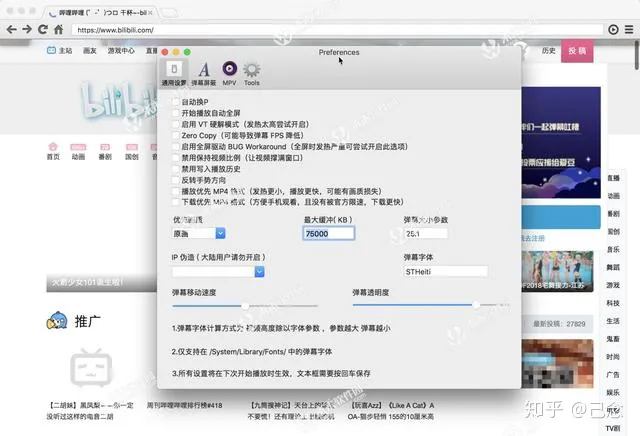
Task: Toggle the Zero Copy checkbox
Action: coord(175,135)
